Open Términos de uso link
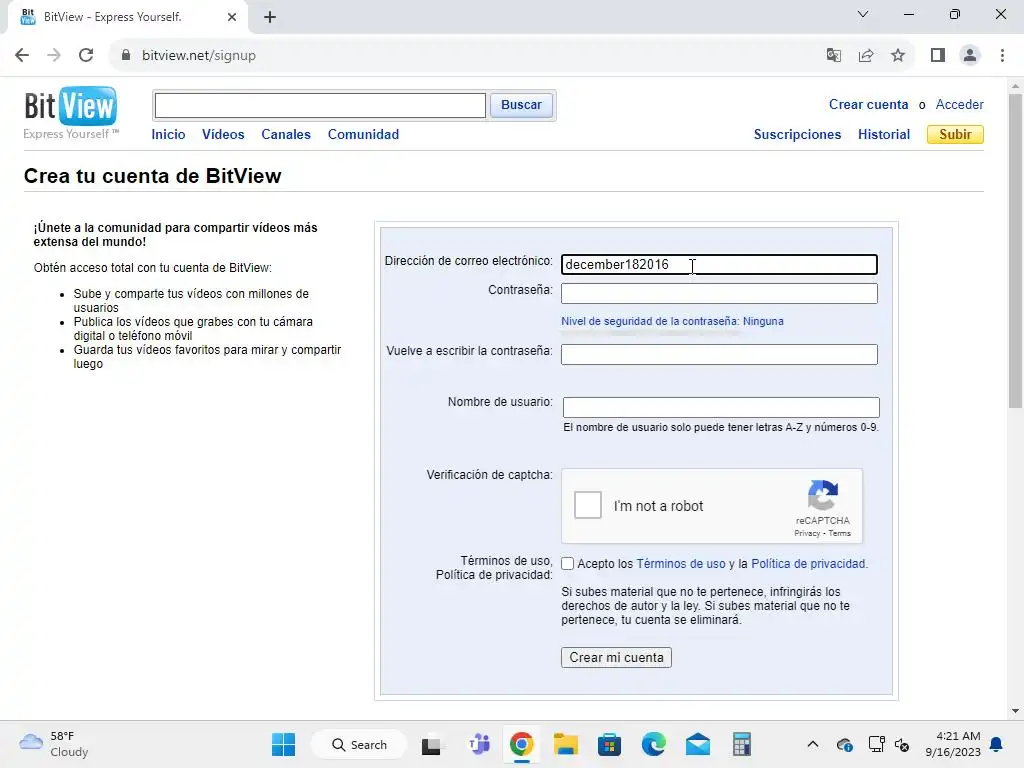Viewport: 1024px width, 768px height. (680, 564)
